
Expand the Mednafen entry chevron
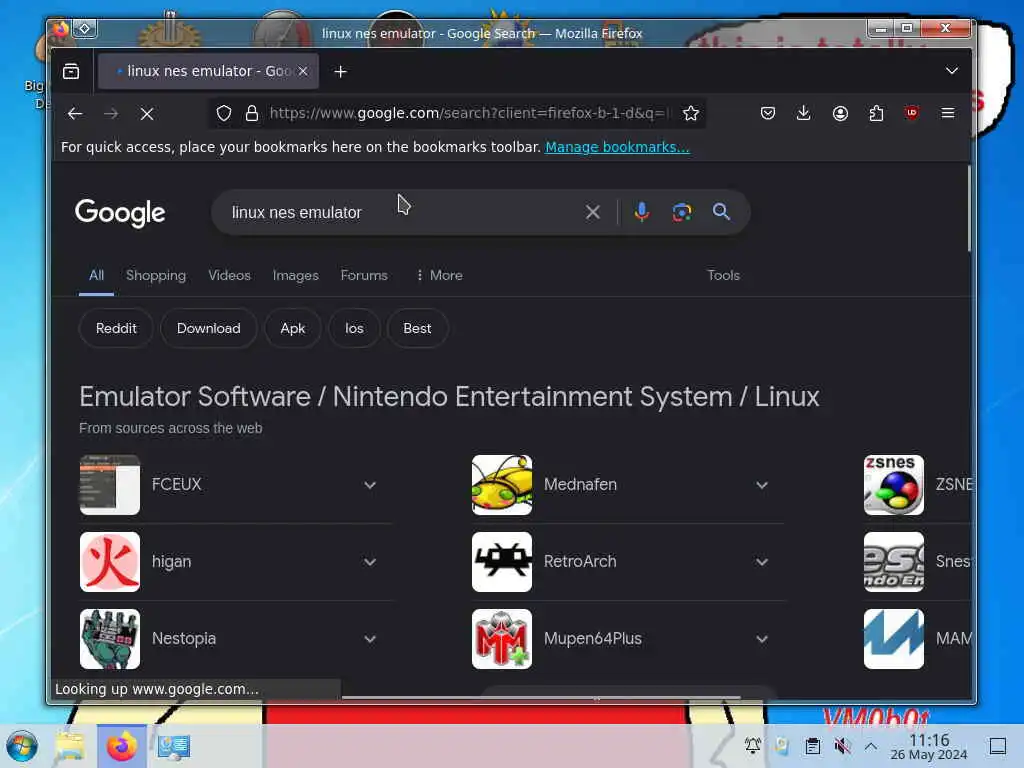[x=762, y=485]
